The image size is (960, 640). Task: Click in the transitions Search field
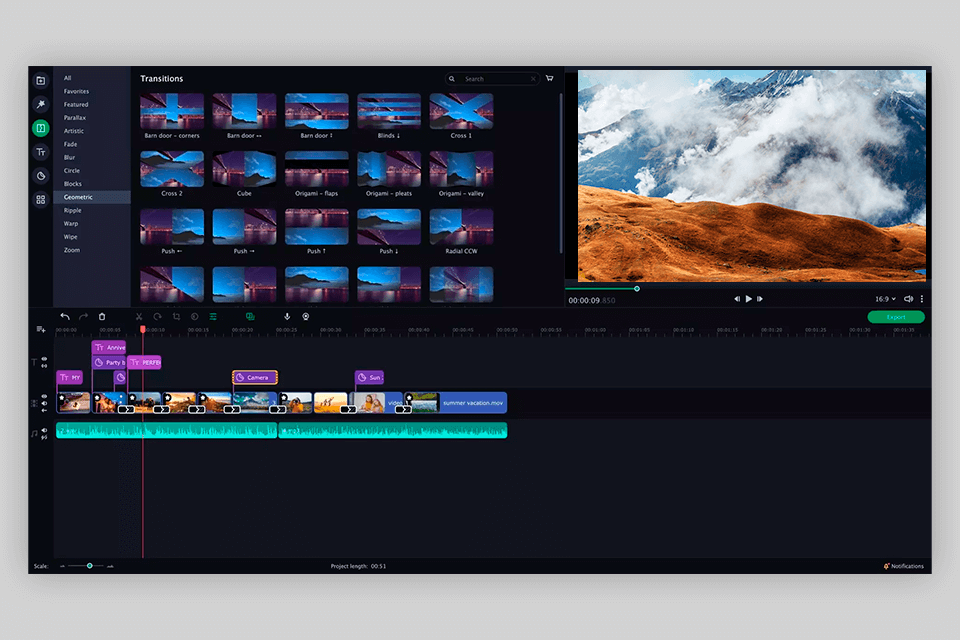pos(493,78)
